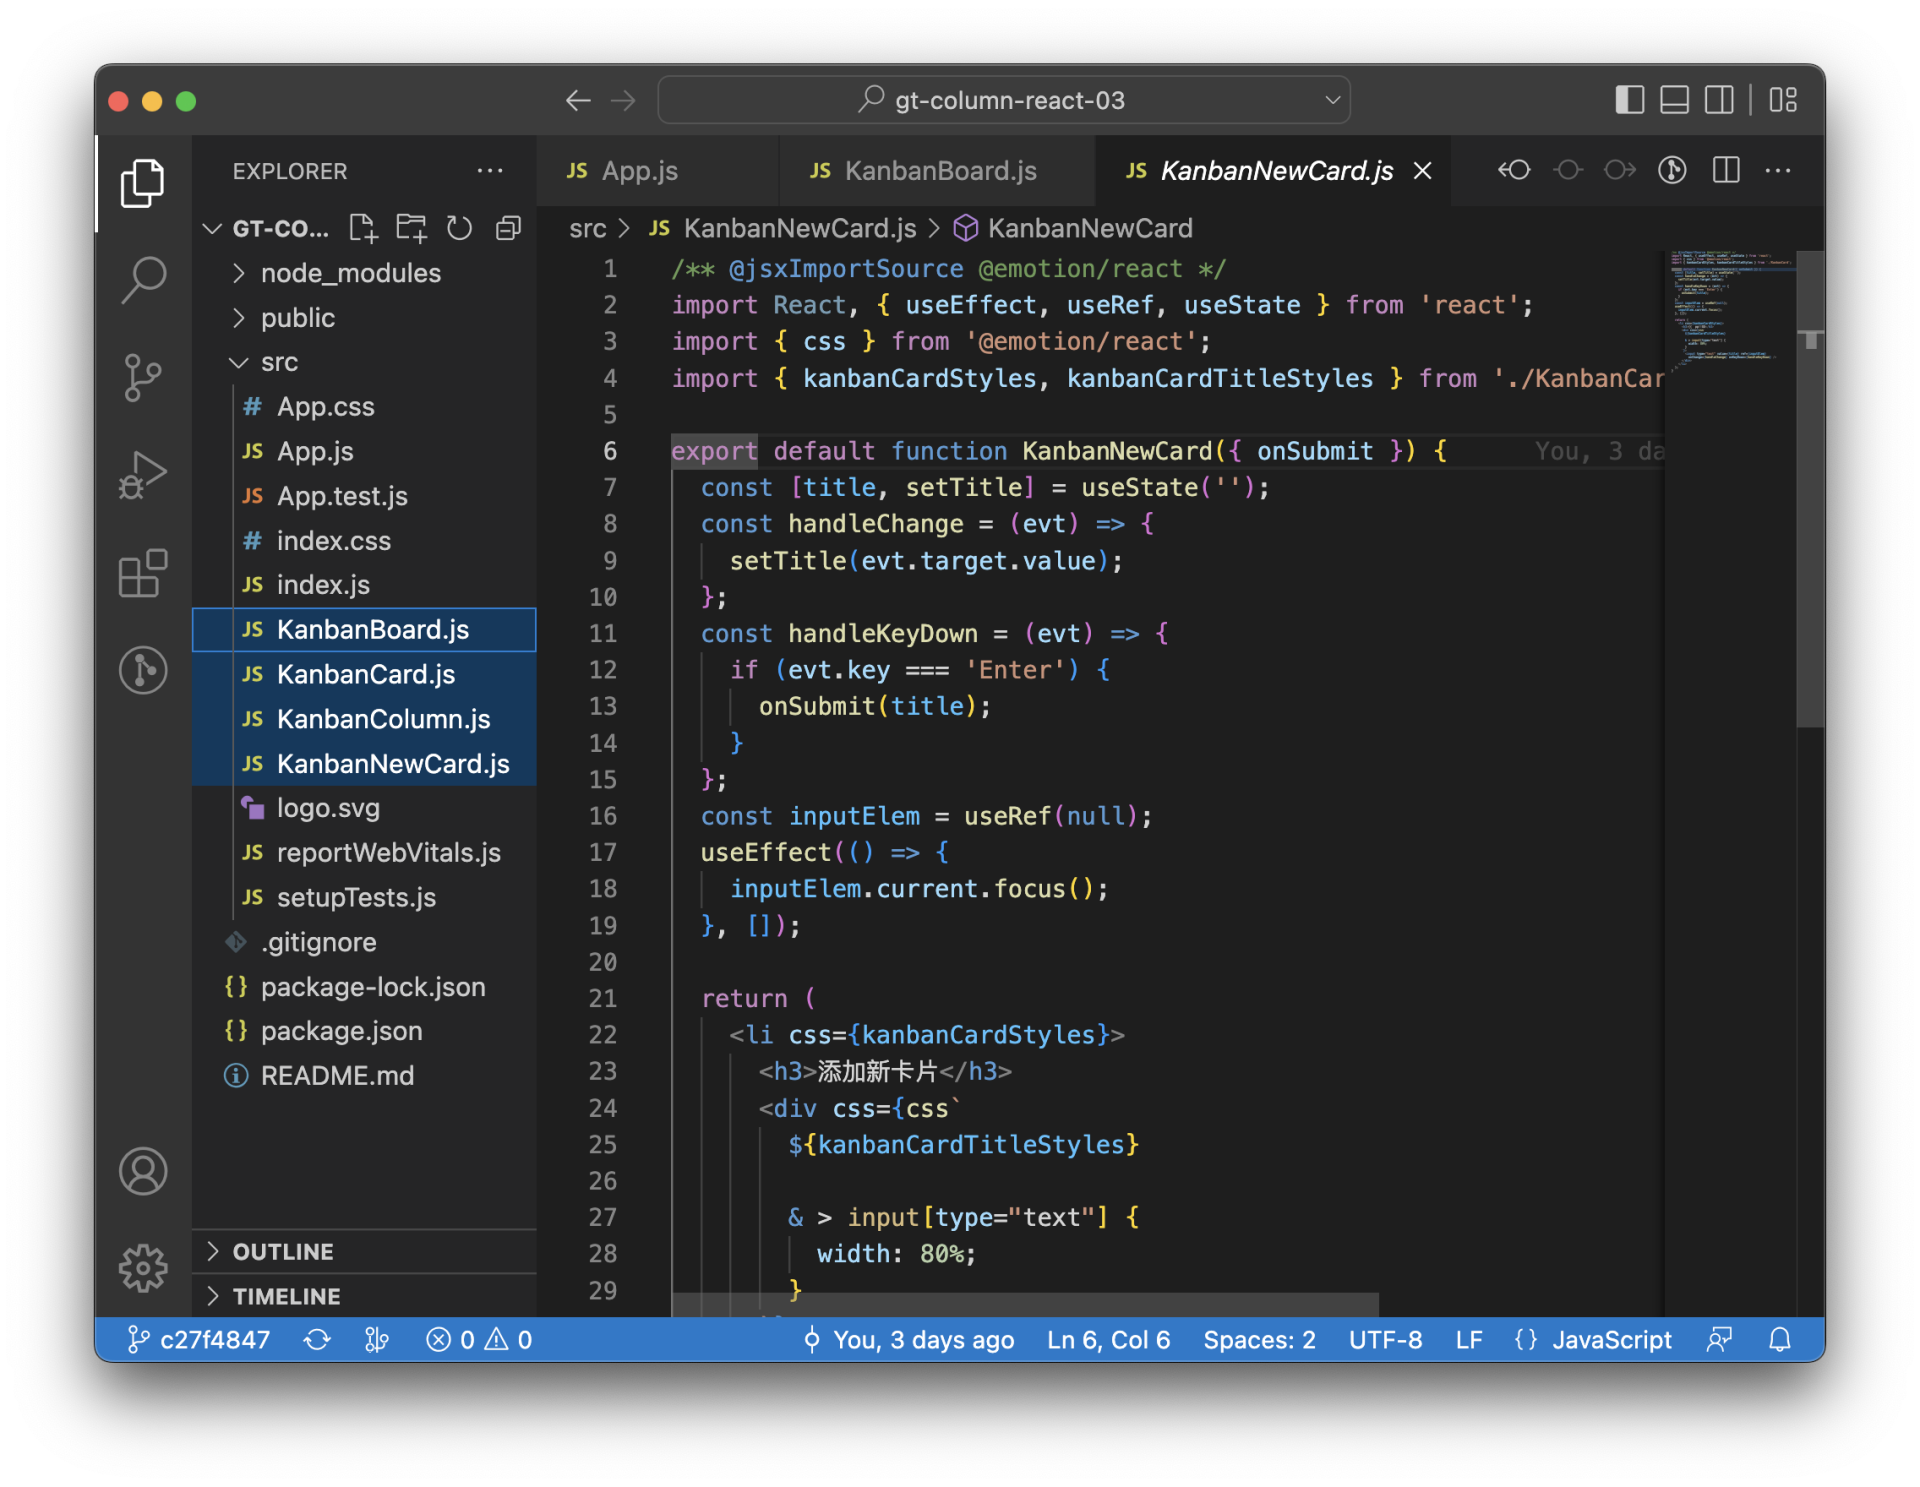The image size is (1920, 1487).
Task: Refresh the explorer file tree
Action: click(x=459, y=228)
